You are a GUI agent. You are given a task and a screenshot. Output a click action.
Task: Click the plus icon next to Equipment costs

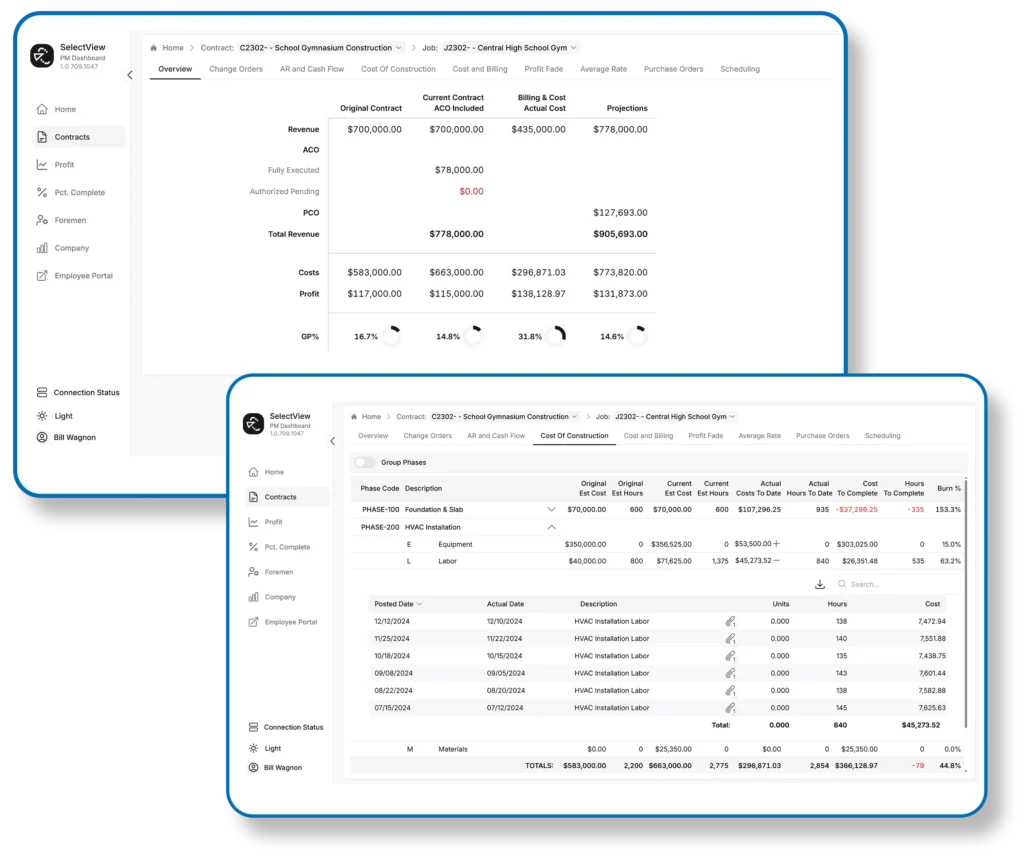(778, 543)
